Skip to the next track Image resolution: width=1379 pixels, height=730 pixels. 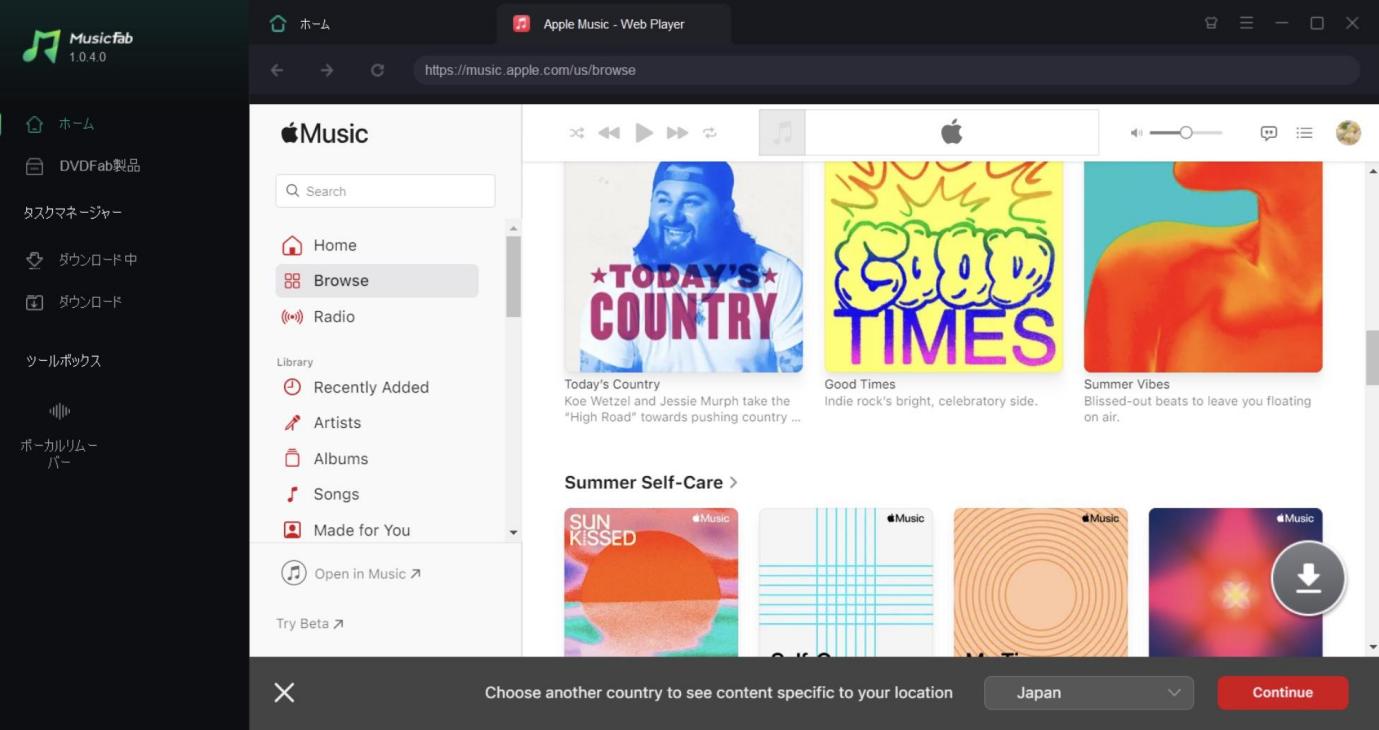click(x=677, y=133)
